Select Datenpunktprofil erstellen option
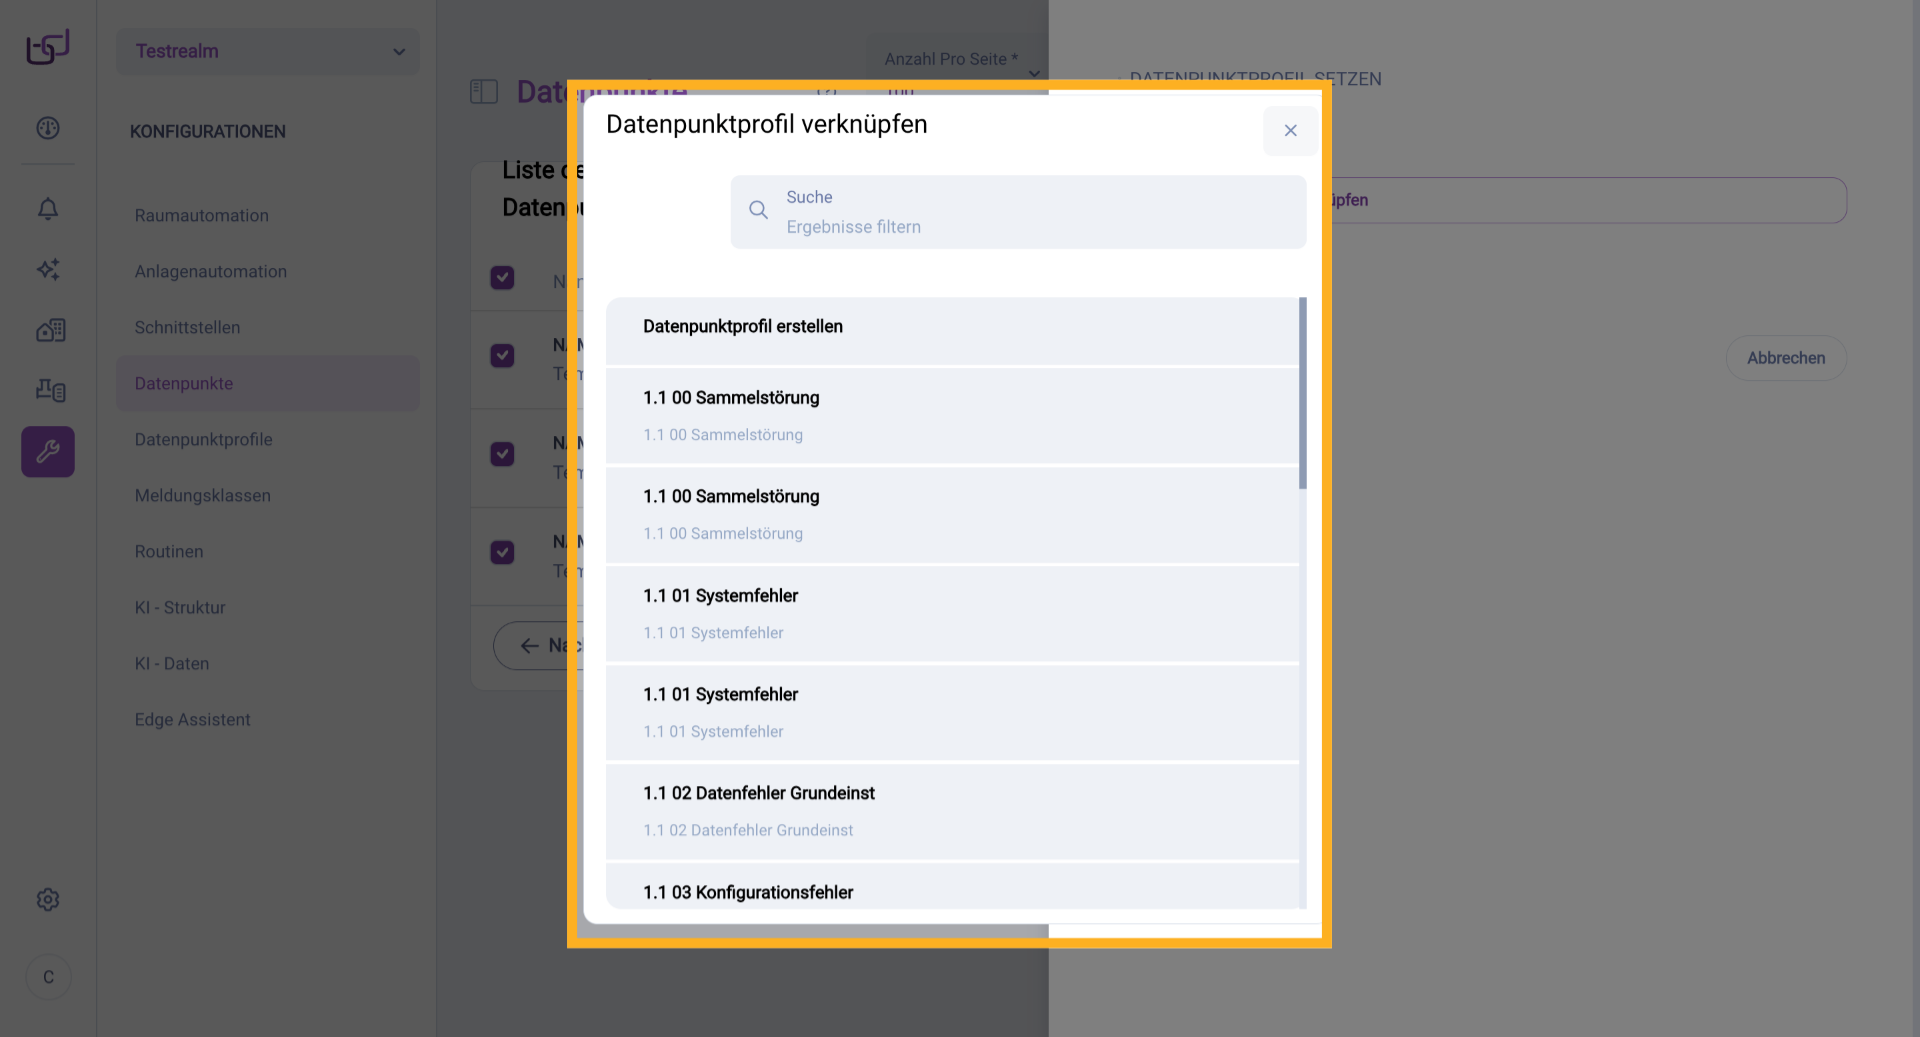The height and width of the screenshot is (1037, 1920). point(743,327)
